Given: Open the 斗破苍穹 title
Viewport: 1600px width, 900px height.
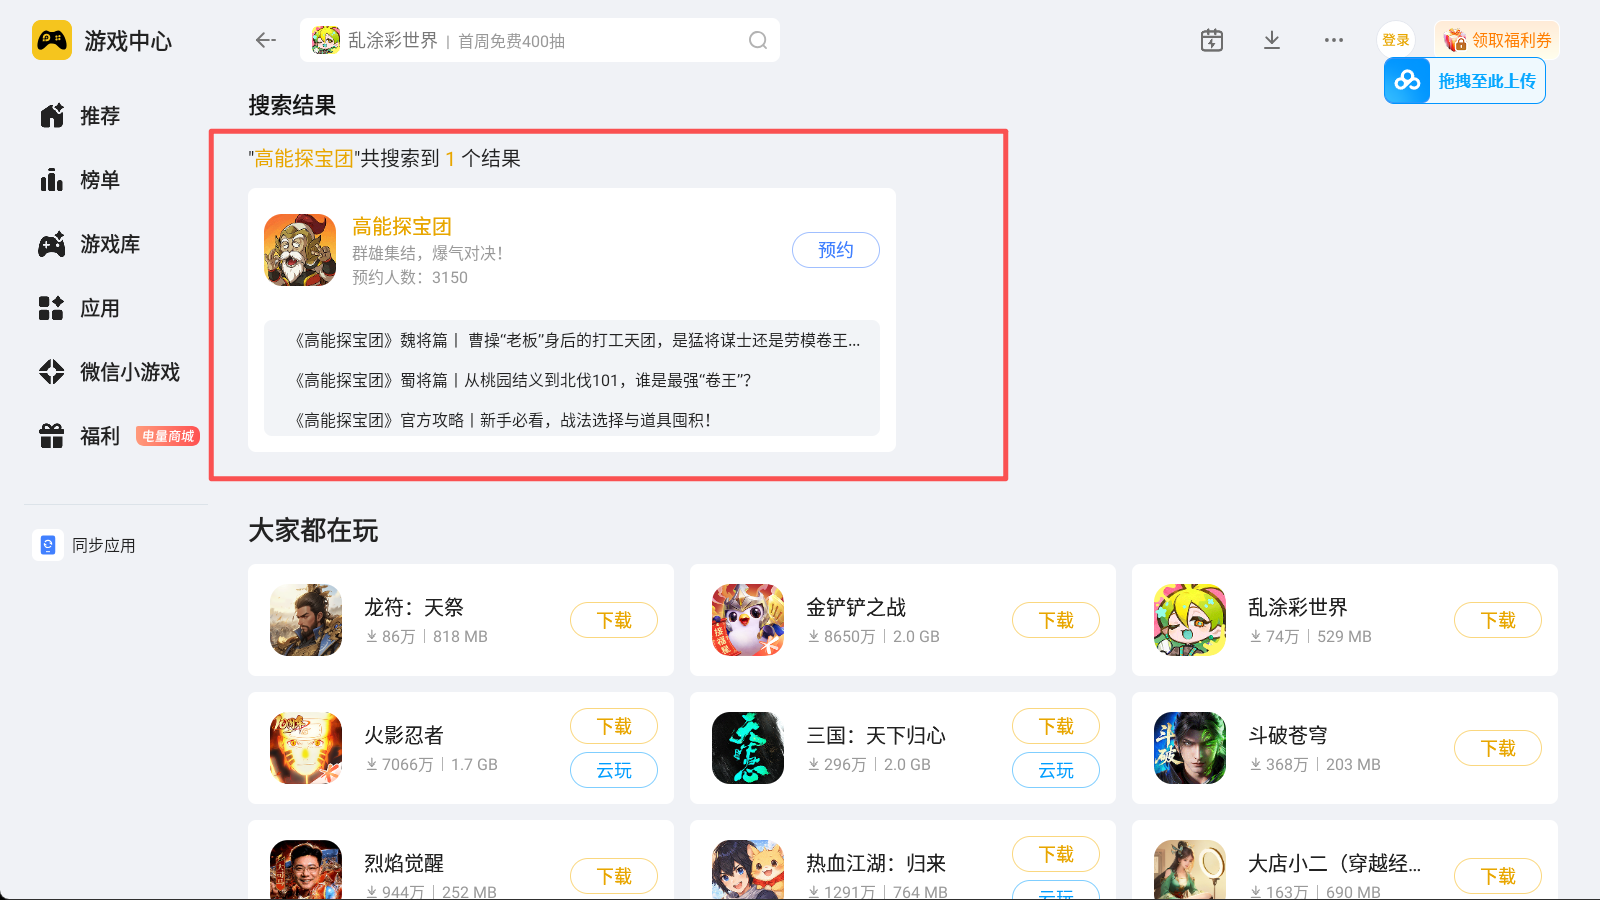Looking at the screenshot, I should pyautogui.click(x=1288, y=735).
